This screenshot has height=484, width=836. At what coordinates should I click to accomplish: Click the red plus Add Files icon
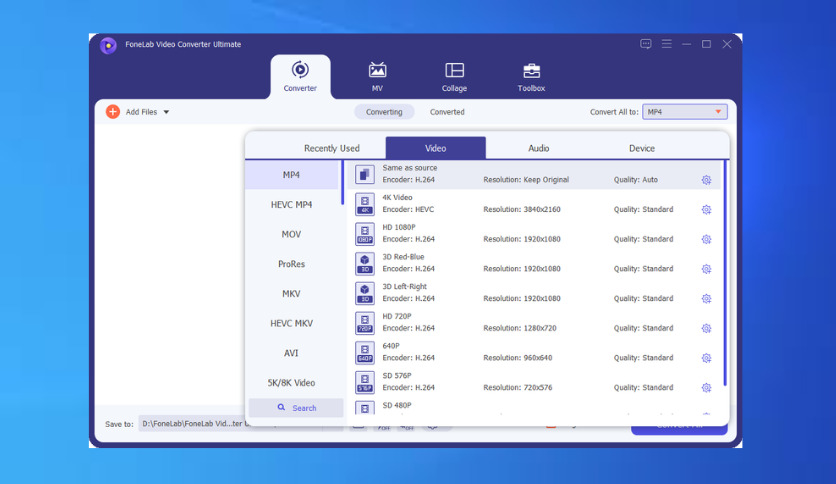coord(112,111)
